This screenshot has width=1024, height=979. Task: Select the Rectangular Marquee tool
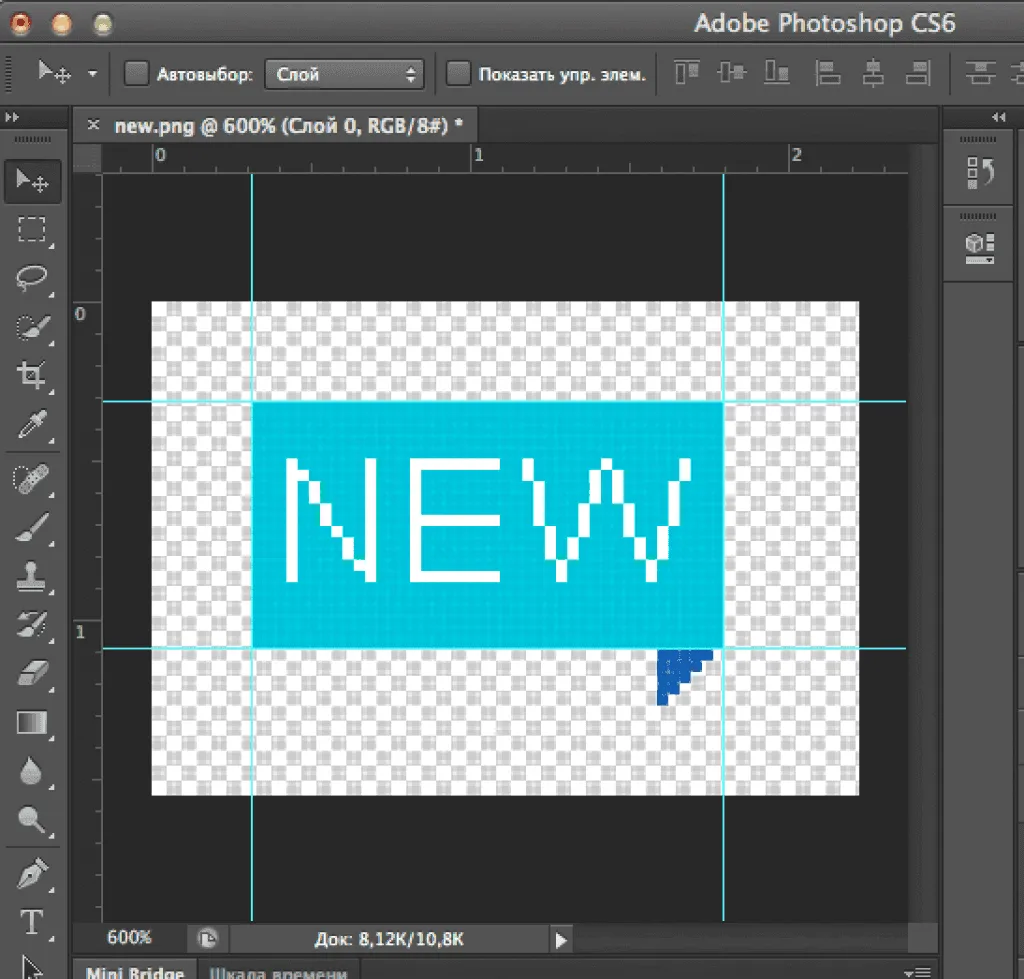[x=33, y=230]
